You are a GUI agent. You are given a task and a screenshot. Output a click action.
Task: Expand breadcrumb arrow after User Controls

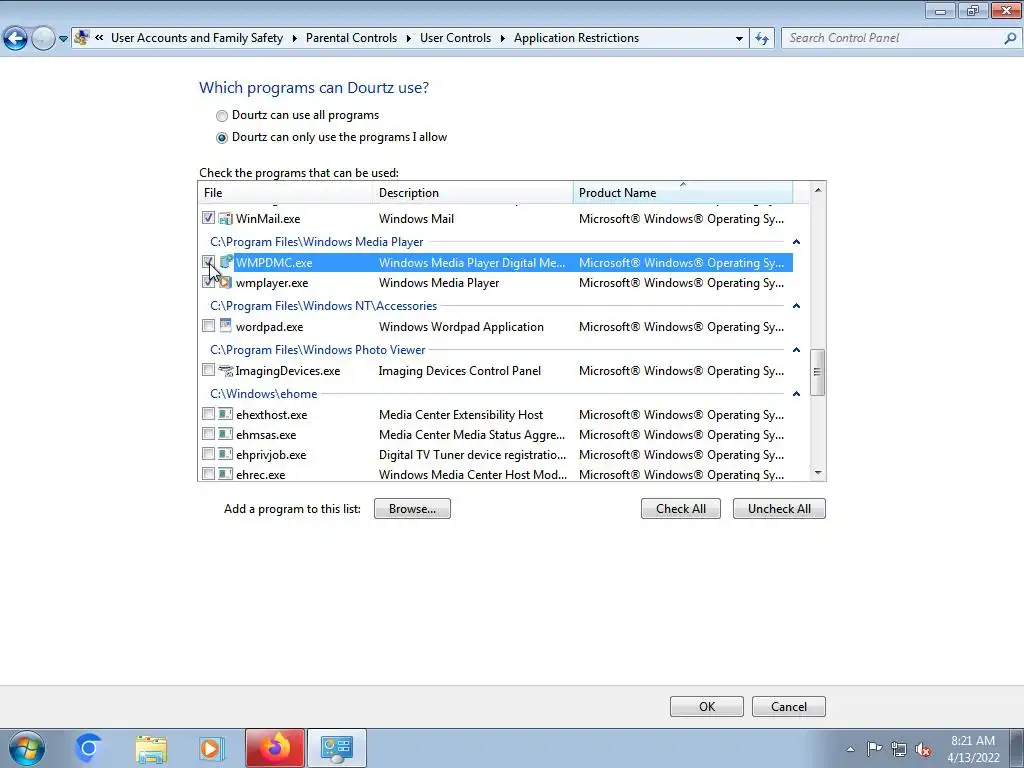[x=503, y=39]
